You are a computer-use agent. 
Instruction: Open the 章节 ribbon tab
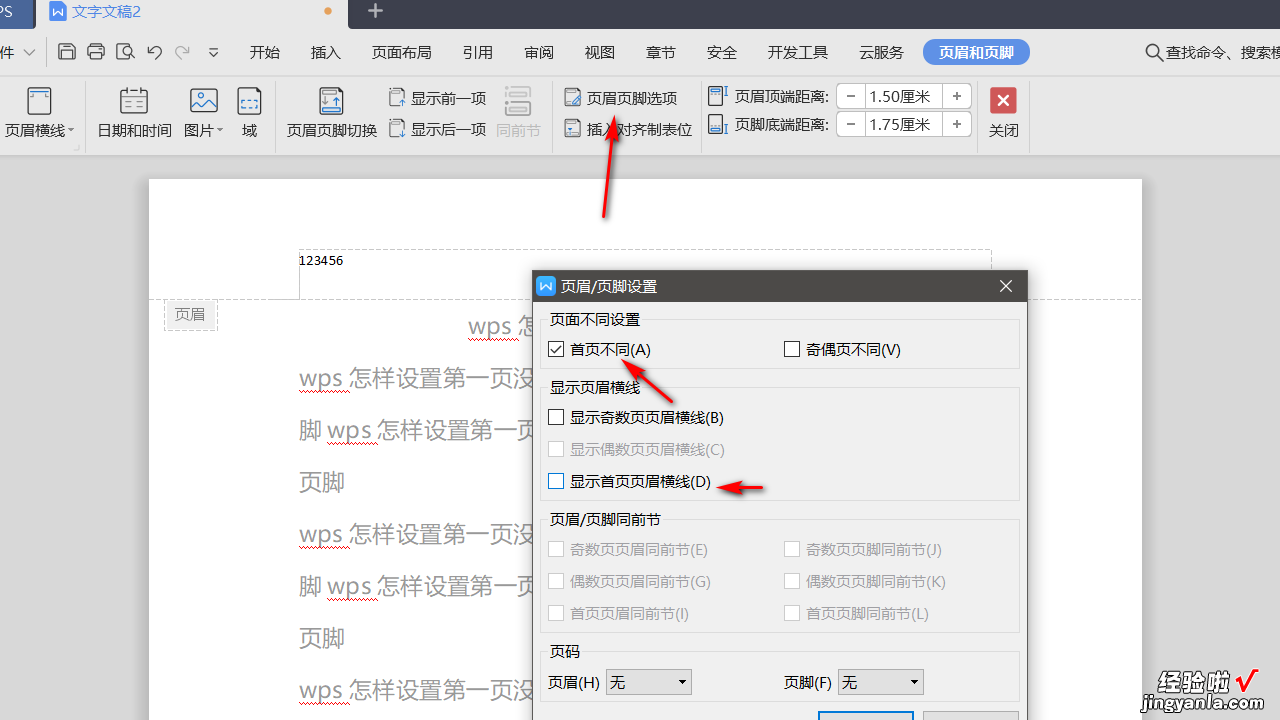pos(661,52)
